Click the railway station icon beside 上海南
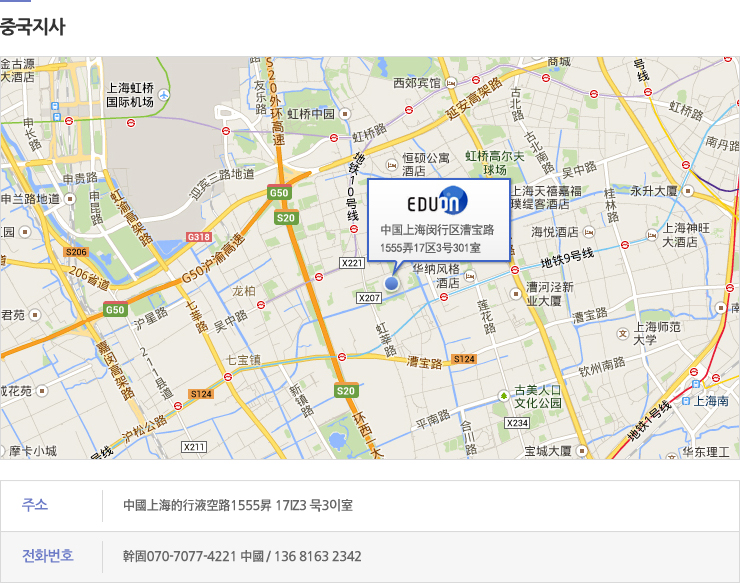Image resolution: width=740 pixels, height=583 pixels. click(686, 401)
